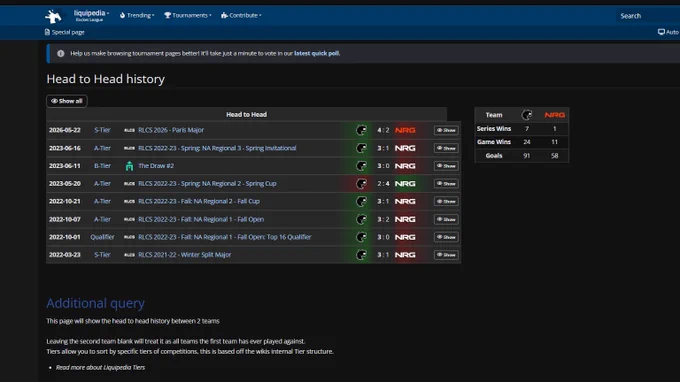Click RLCS icon in Fall Cup row
Image resolution: width=680 pixels, height=382 pixels.
coord(129,202)
